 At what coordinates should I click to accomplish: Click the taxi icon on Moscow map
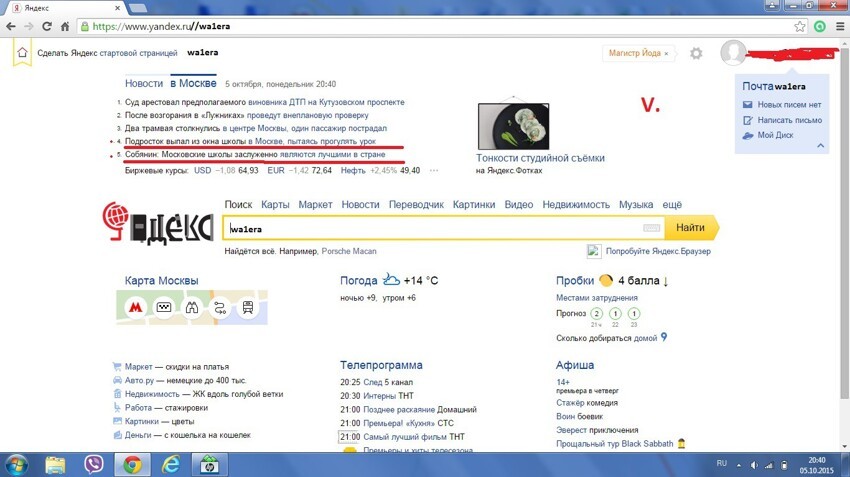pos(164,307)
